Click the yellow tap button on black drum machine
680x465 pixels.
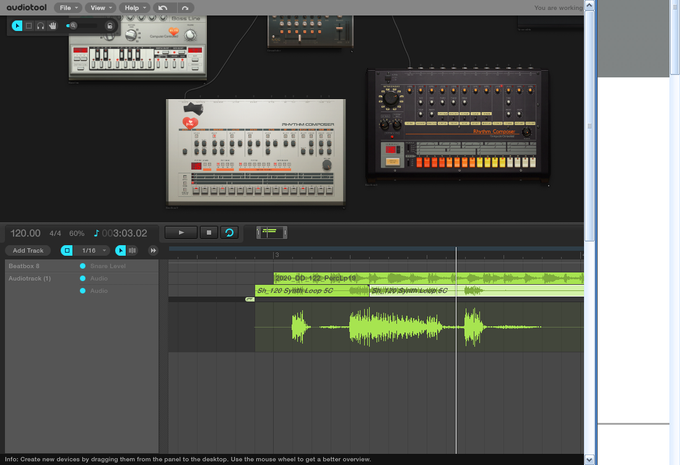[x=392, y=162]
